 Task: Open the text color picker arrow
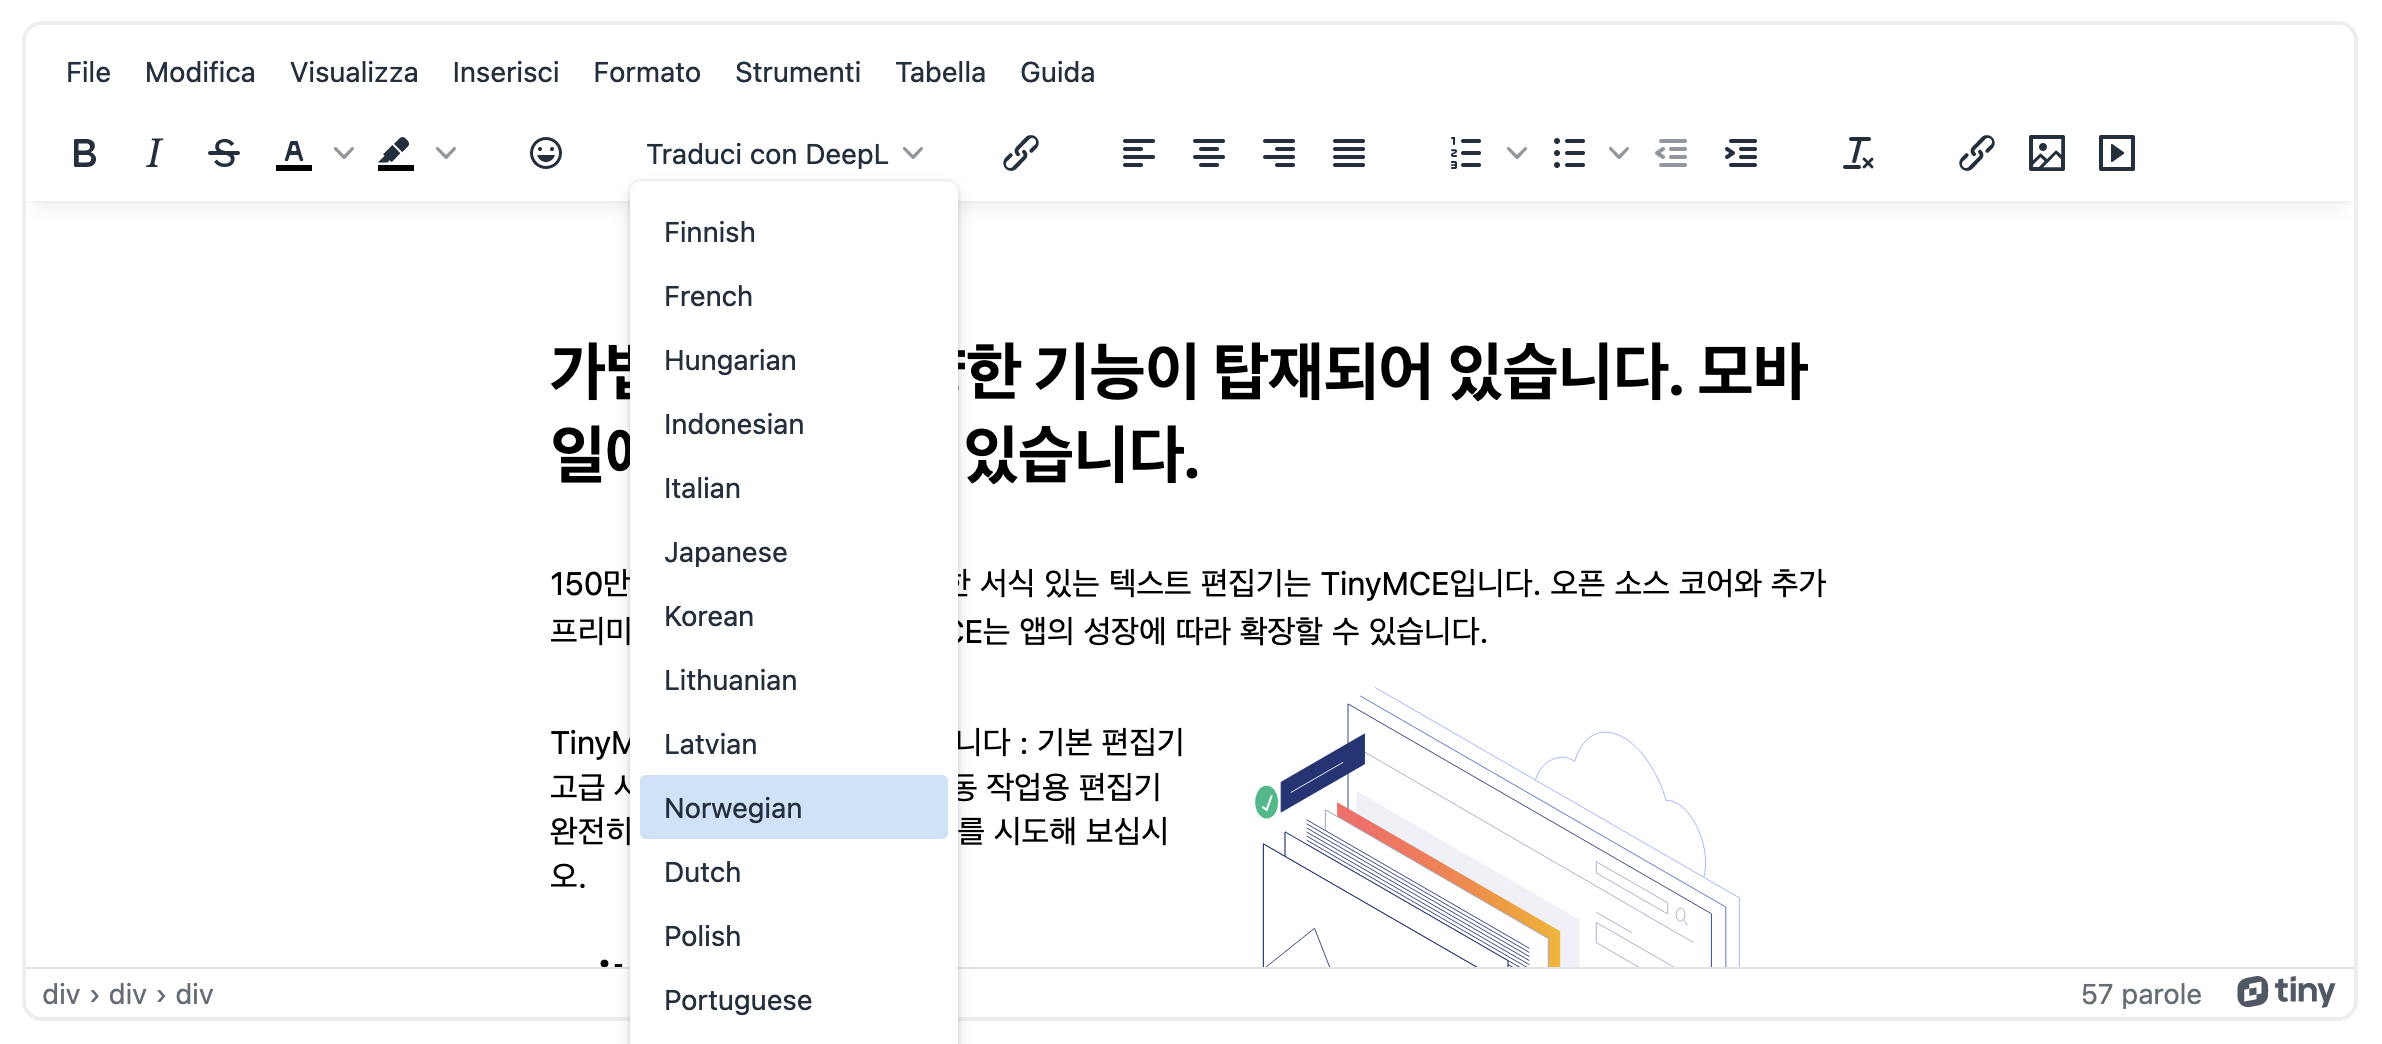click(x=344, y=154)
